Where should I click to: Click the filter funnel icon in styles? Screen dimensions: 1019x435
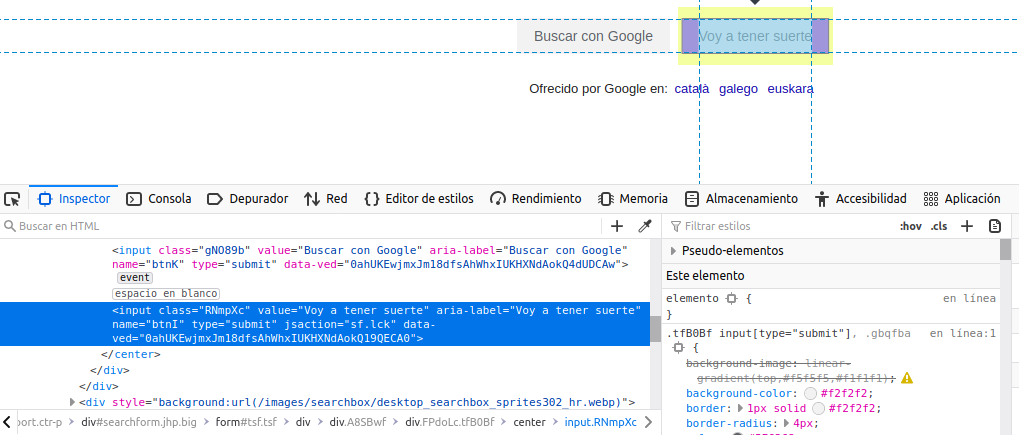click(x=675, y=226)
